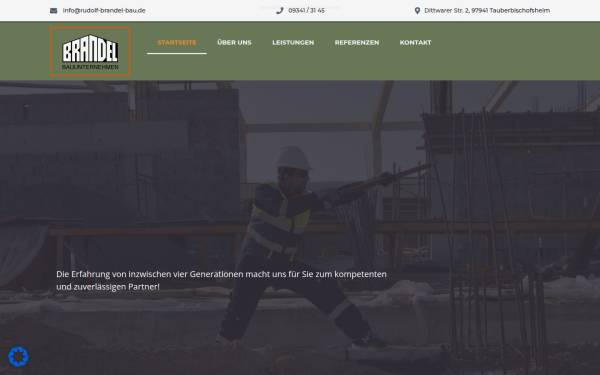Click address Dittwarer Str. 2 Tauberbischofsheim
The height and width of the screenshot is (375, 600).
(487, 11)
